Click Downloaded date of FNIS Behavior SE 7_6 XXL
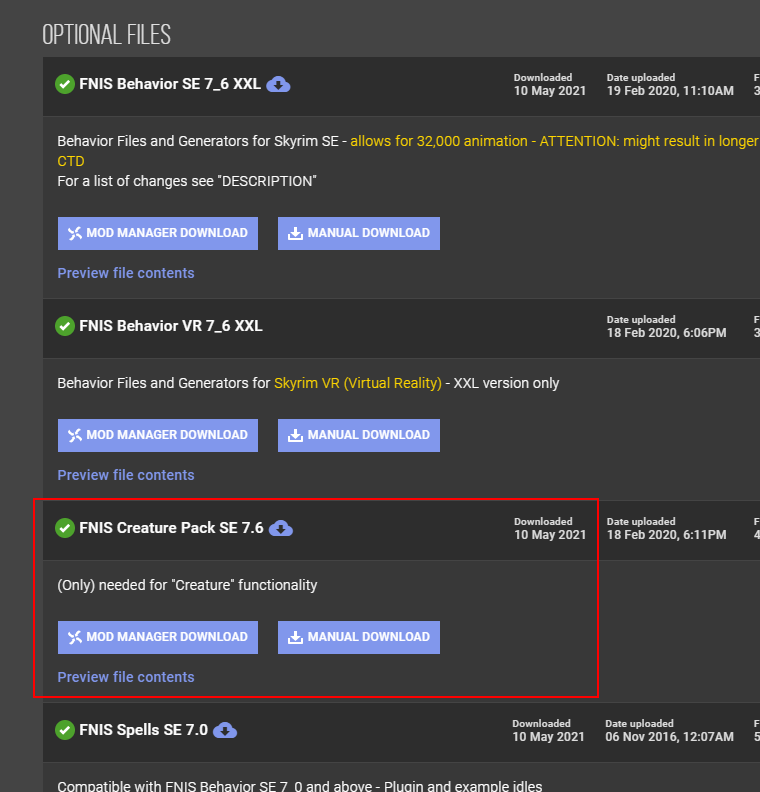 point(550,91)
